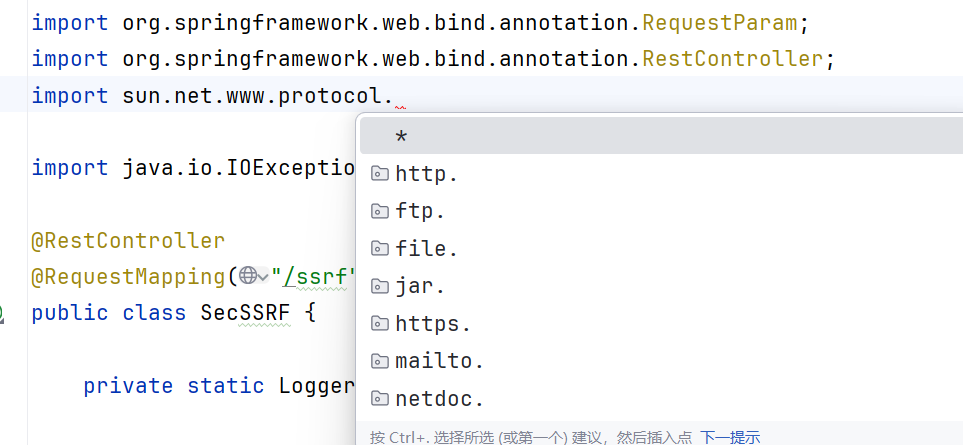This screenshot has height=445, width=963.
Task: Click the package icon beside mailto.
Action: 379,361
